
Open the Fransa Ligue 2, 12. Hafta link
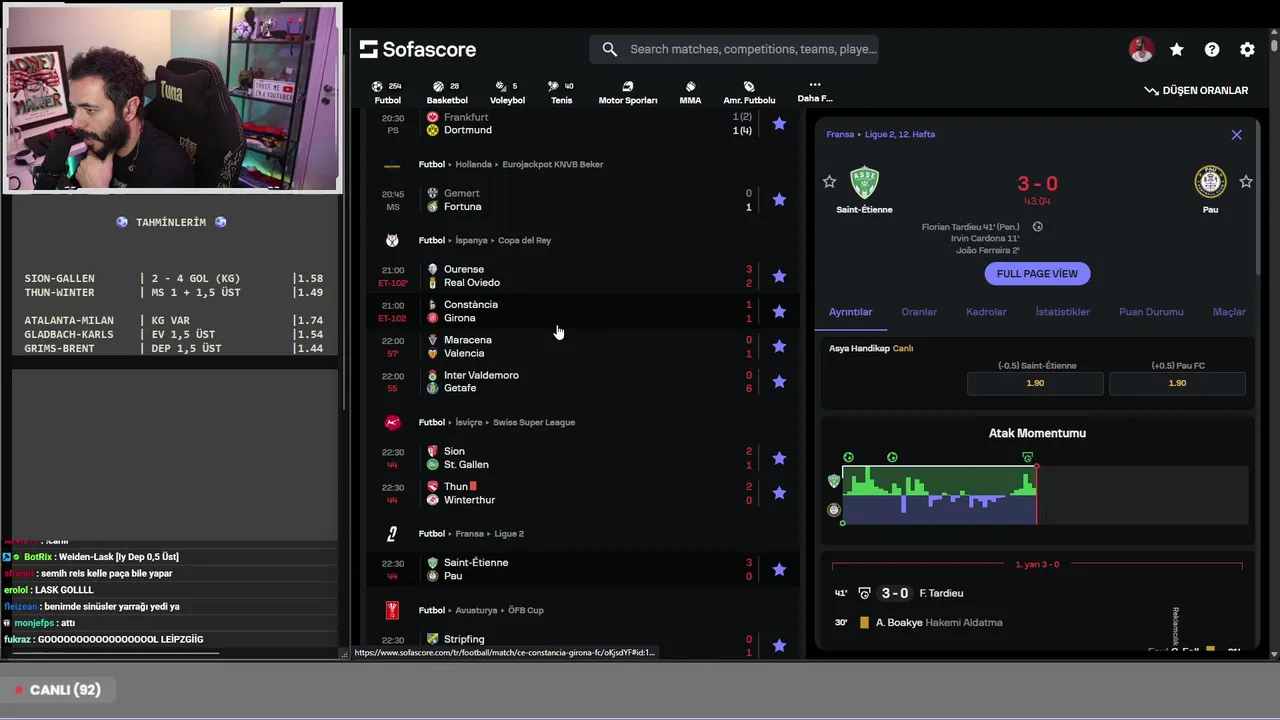pos(881,134)
